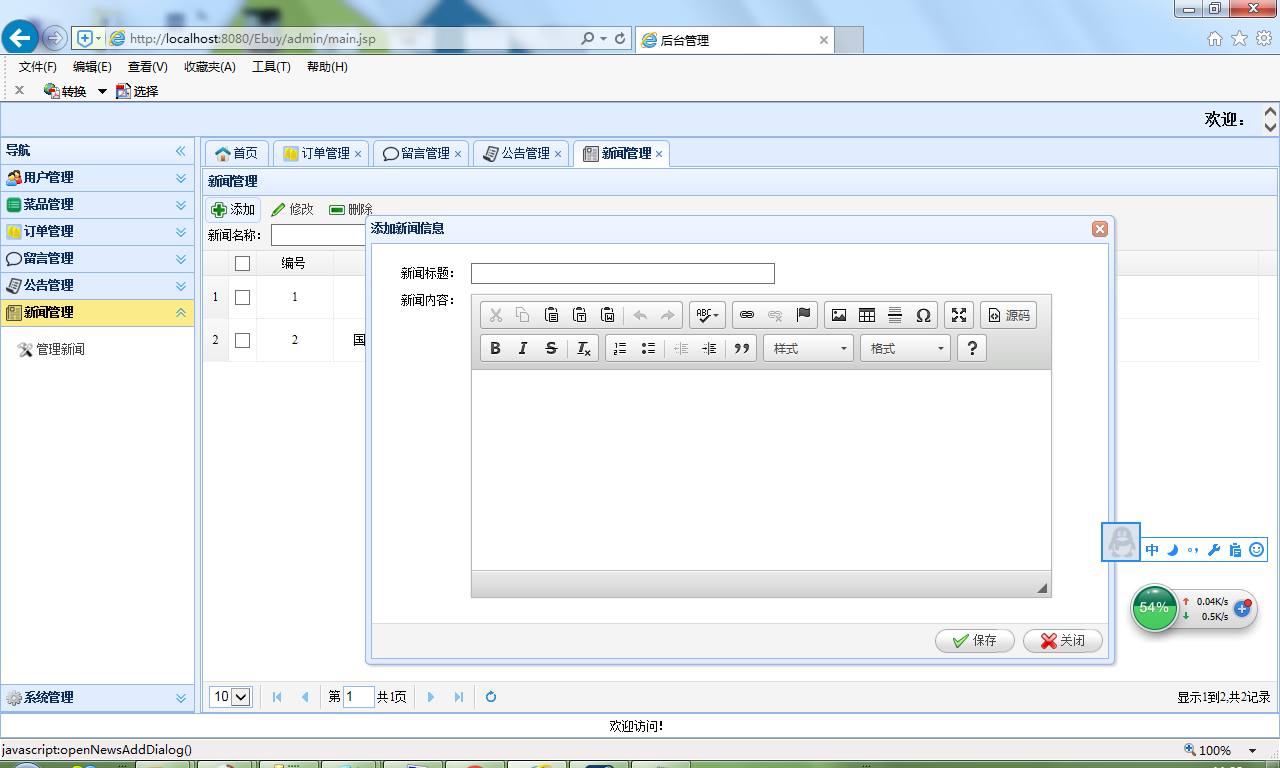This screenshot has width=1280, height=768.
Task: Click the 关闭 button in dialog
Action: tap(1063, 641)
